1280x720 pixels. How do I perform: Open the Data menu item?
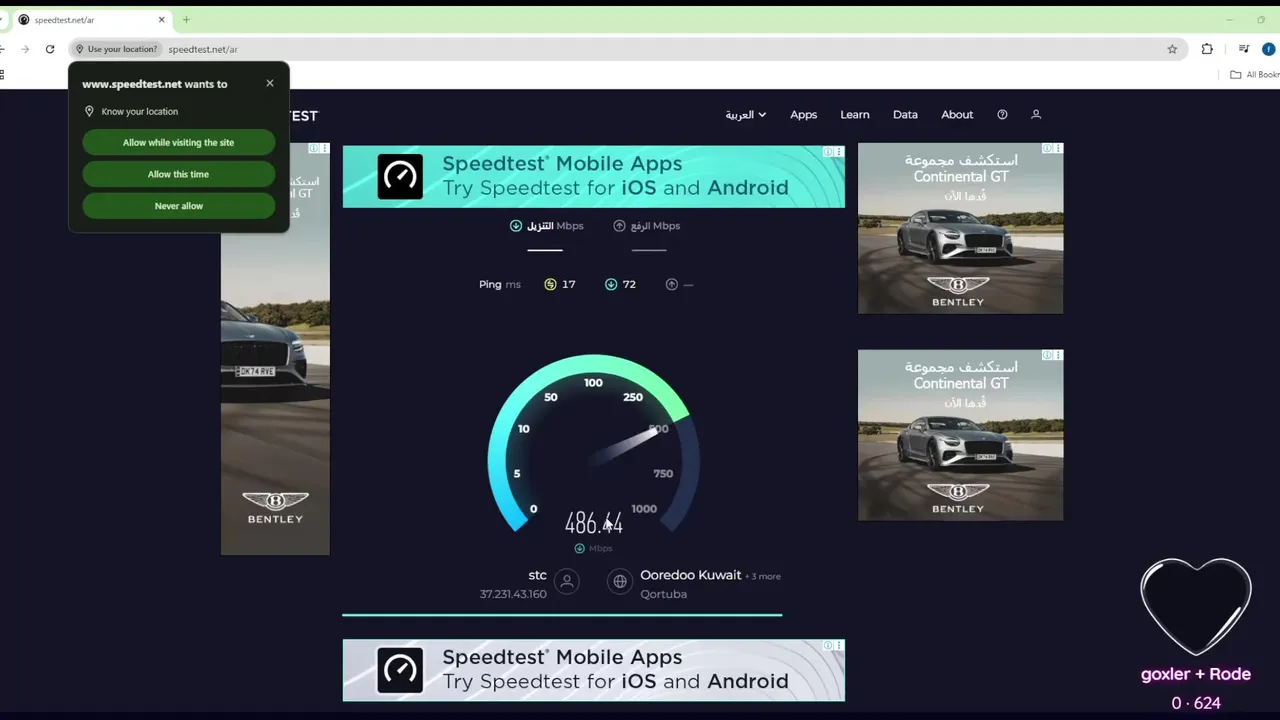(905, 115)
